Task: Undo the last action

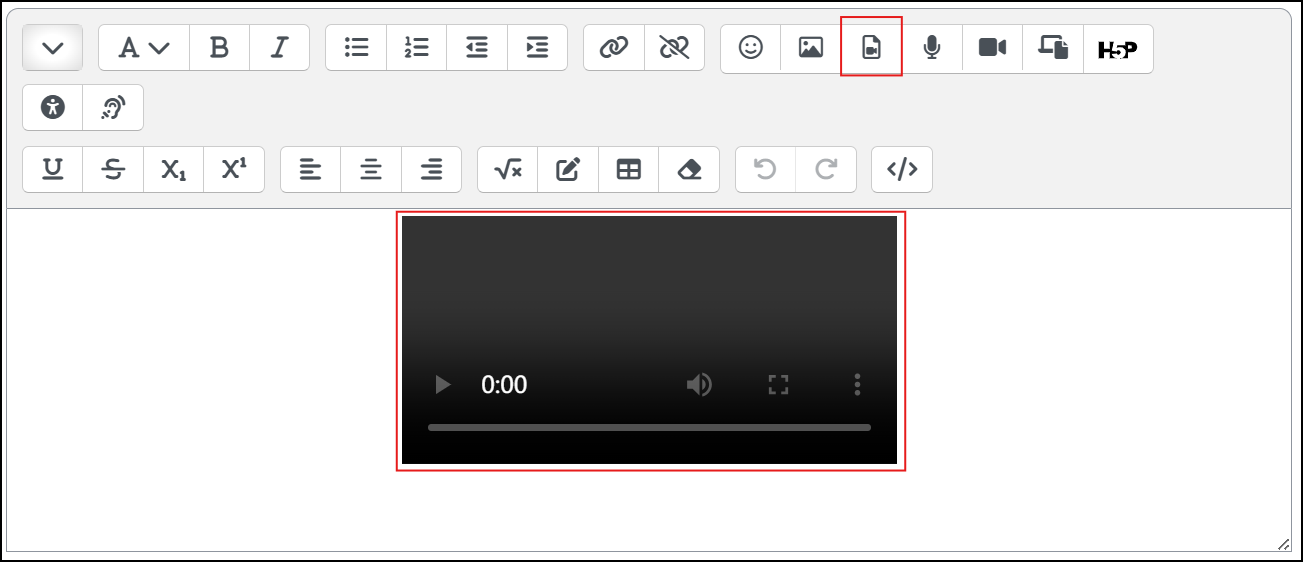Action: 766,170
